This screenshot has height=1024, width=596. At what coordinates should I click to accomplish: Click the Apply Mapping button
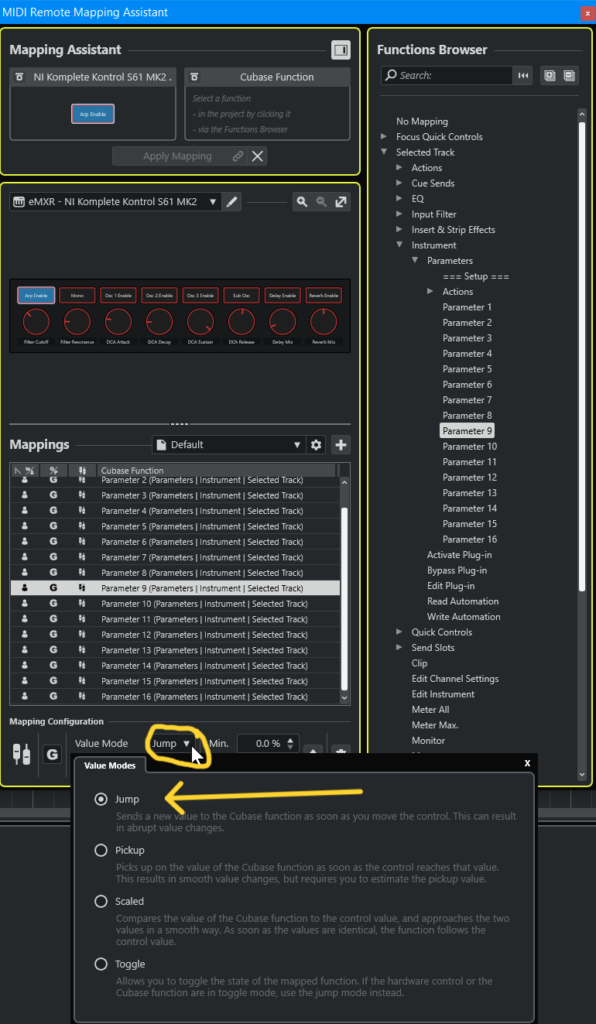(180, 156)
